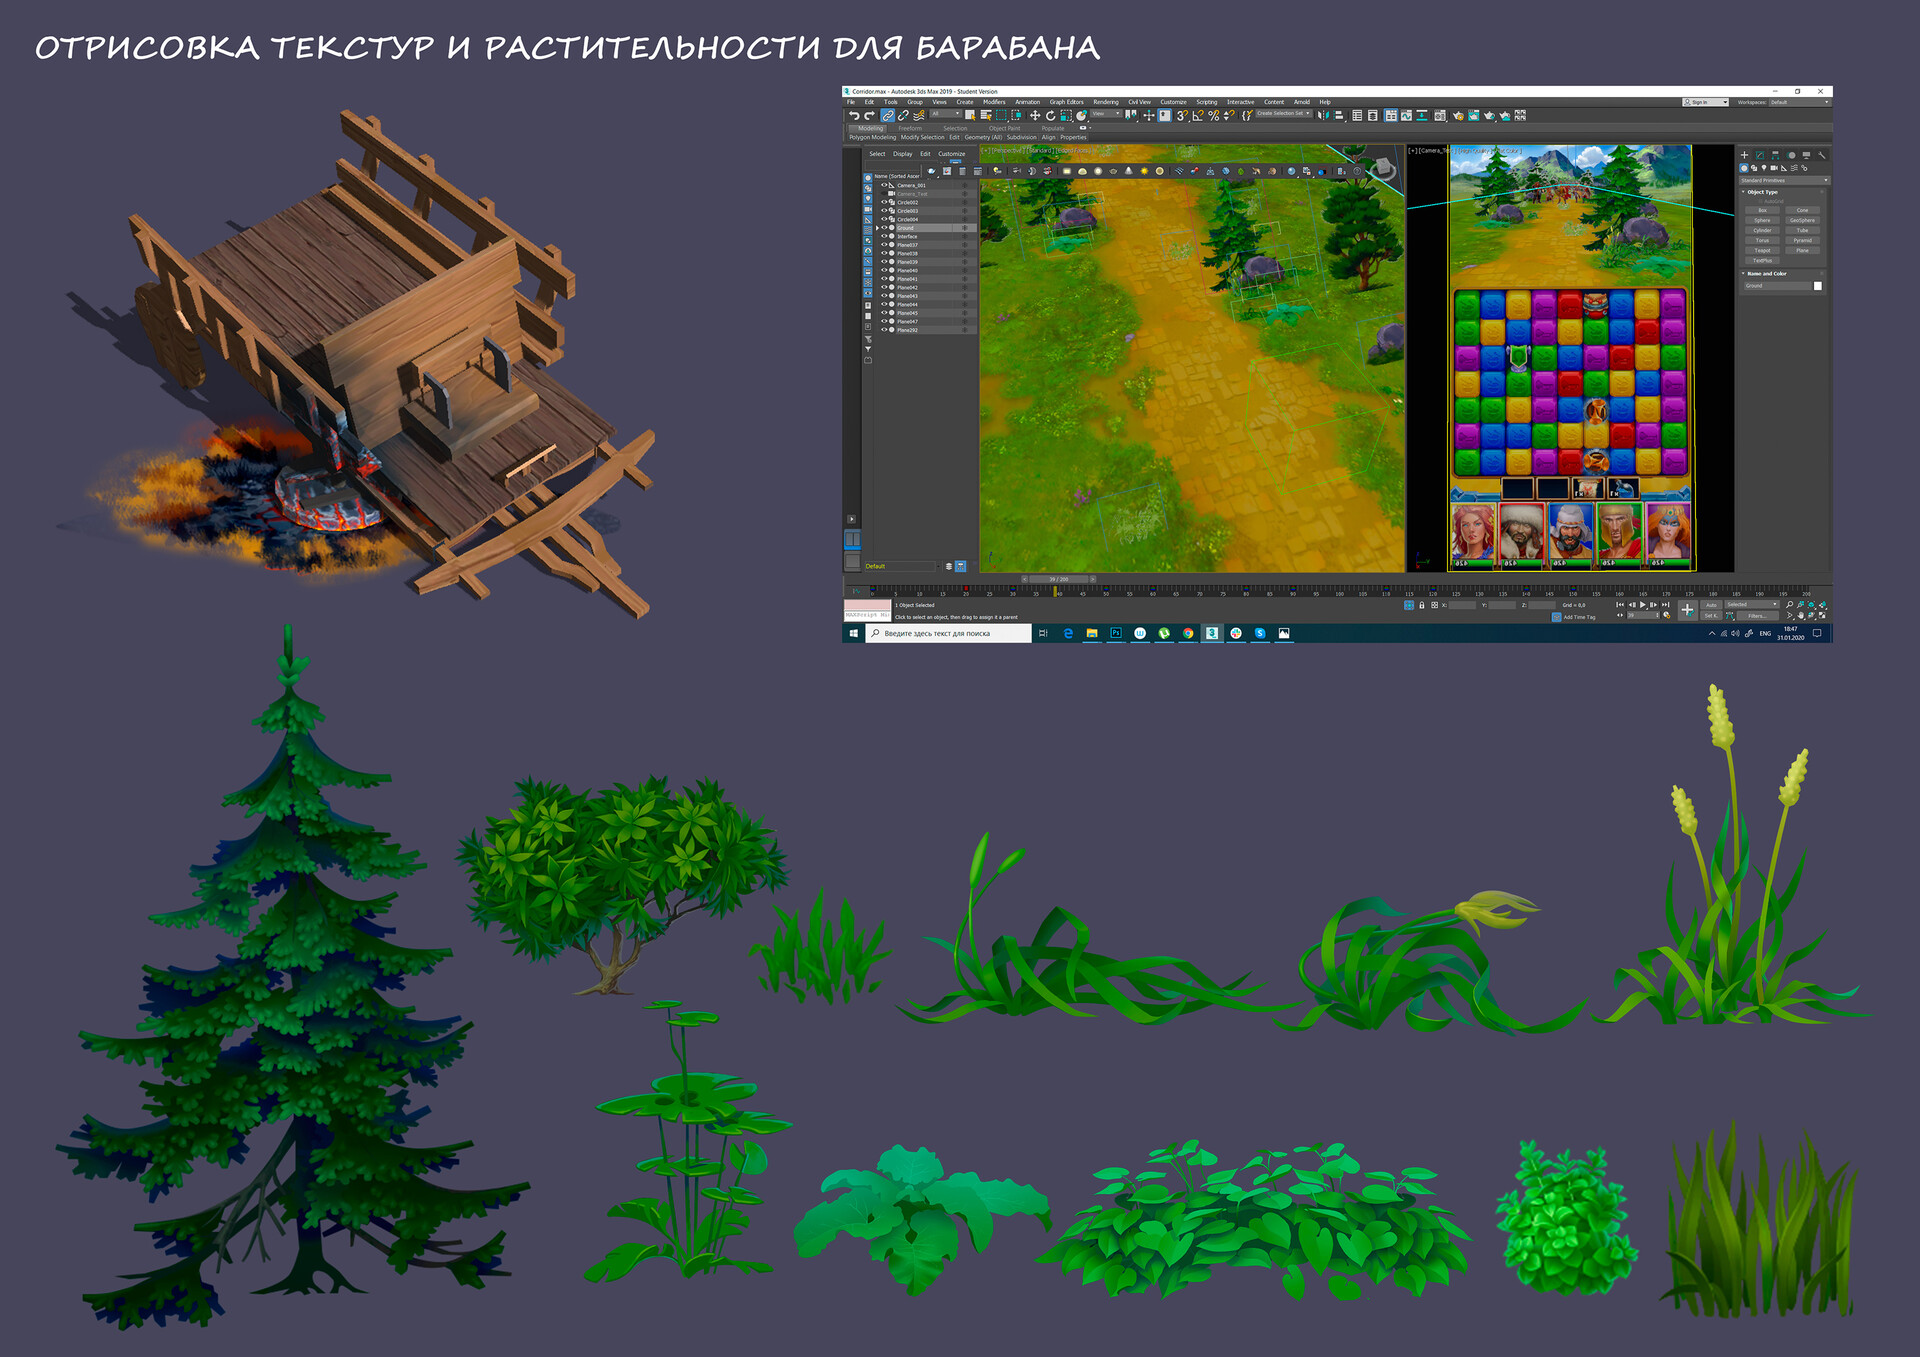Switch to Hierarchy command panel tab
This screenshot has width=1920, height=1357.
[1775, 155]
